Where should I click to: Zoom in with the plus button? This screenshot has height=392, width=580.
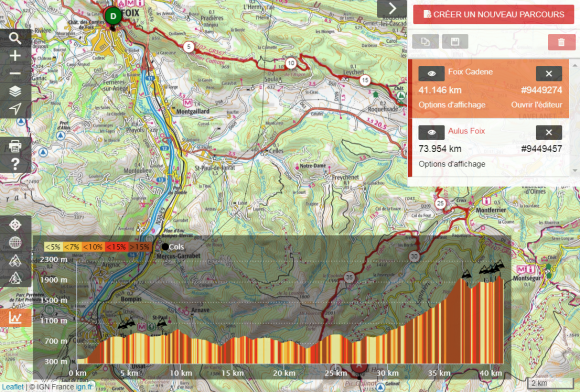(x=15, y=56)
